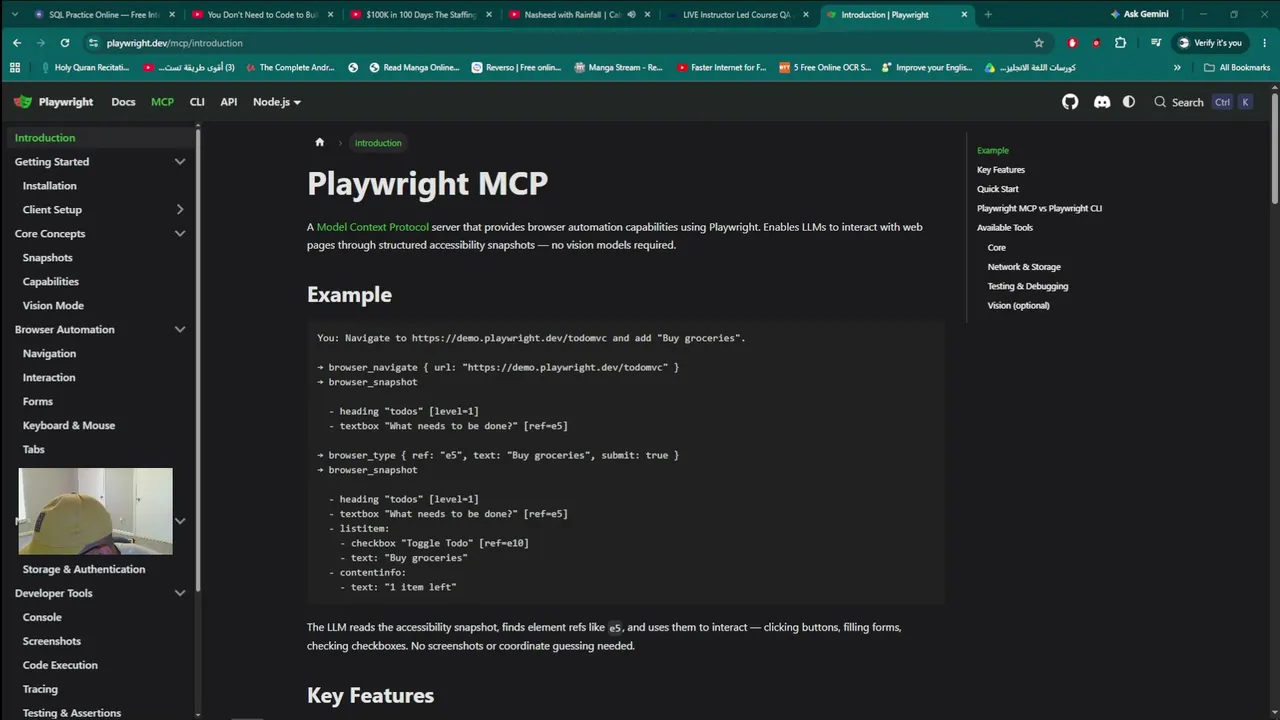This screenshot has width=1280, height=720.
Task: Open the 5 Free Online OCR bookmark
Action: [825, 68]
